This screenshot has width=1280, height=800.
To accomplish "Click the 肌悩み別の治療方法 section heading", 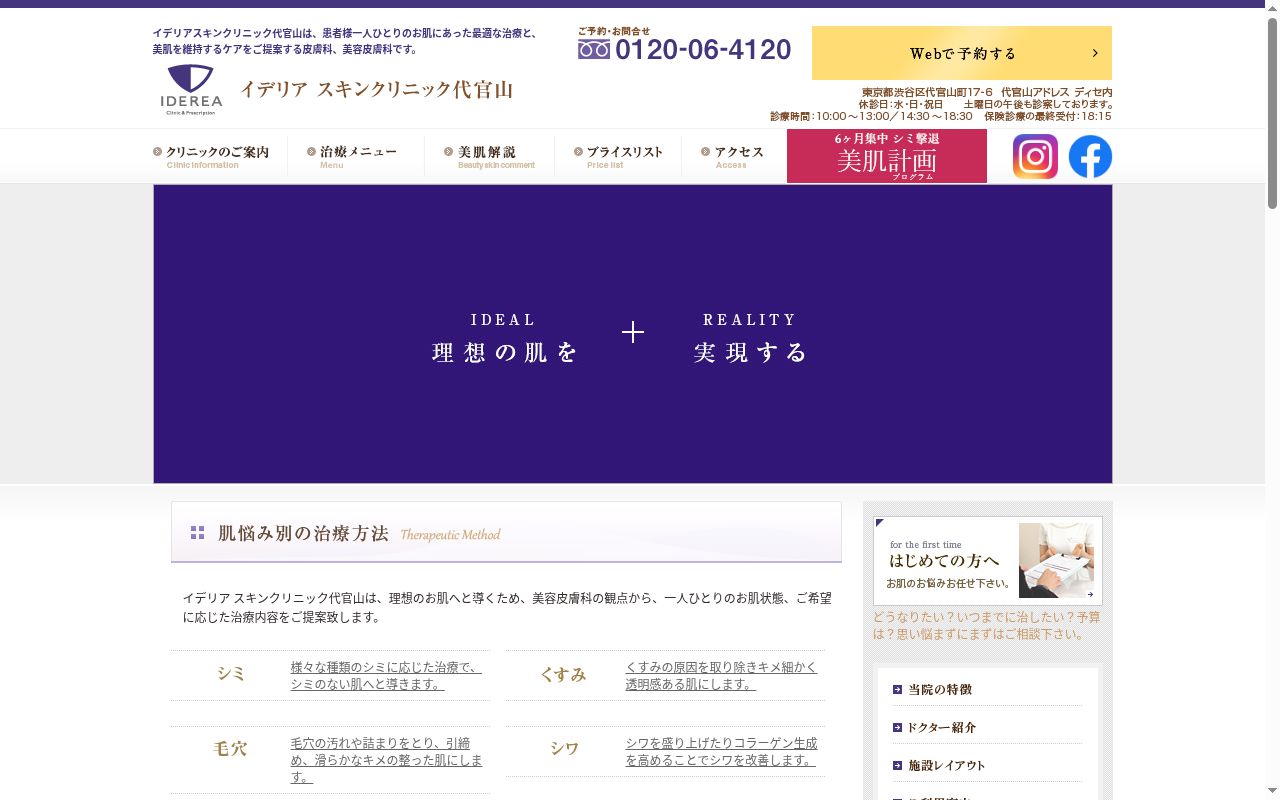I will 506,533.
